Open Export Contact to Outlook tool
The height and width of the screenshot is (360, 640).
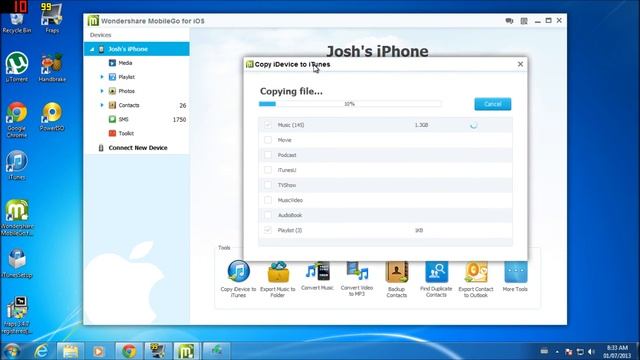point(476,272)
